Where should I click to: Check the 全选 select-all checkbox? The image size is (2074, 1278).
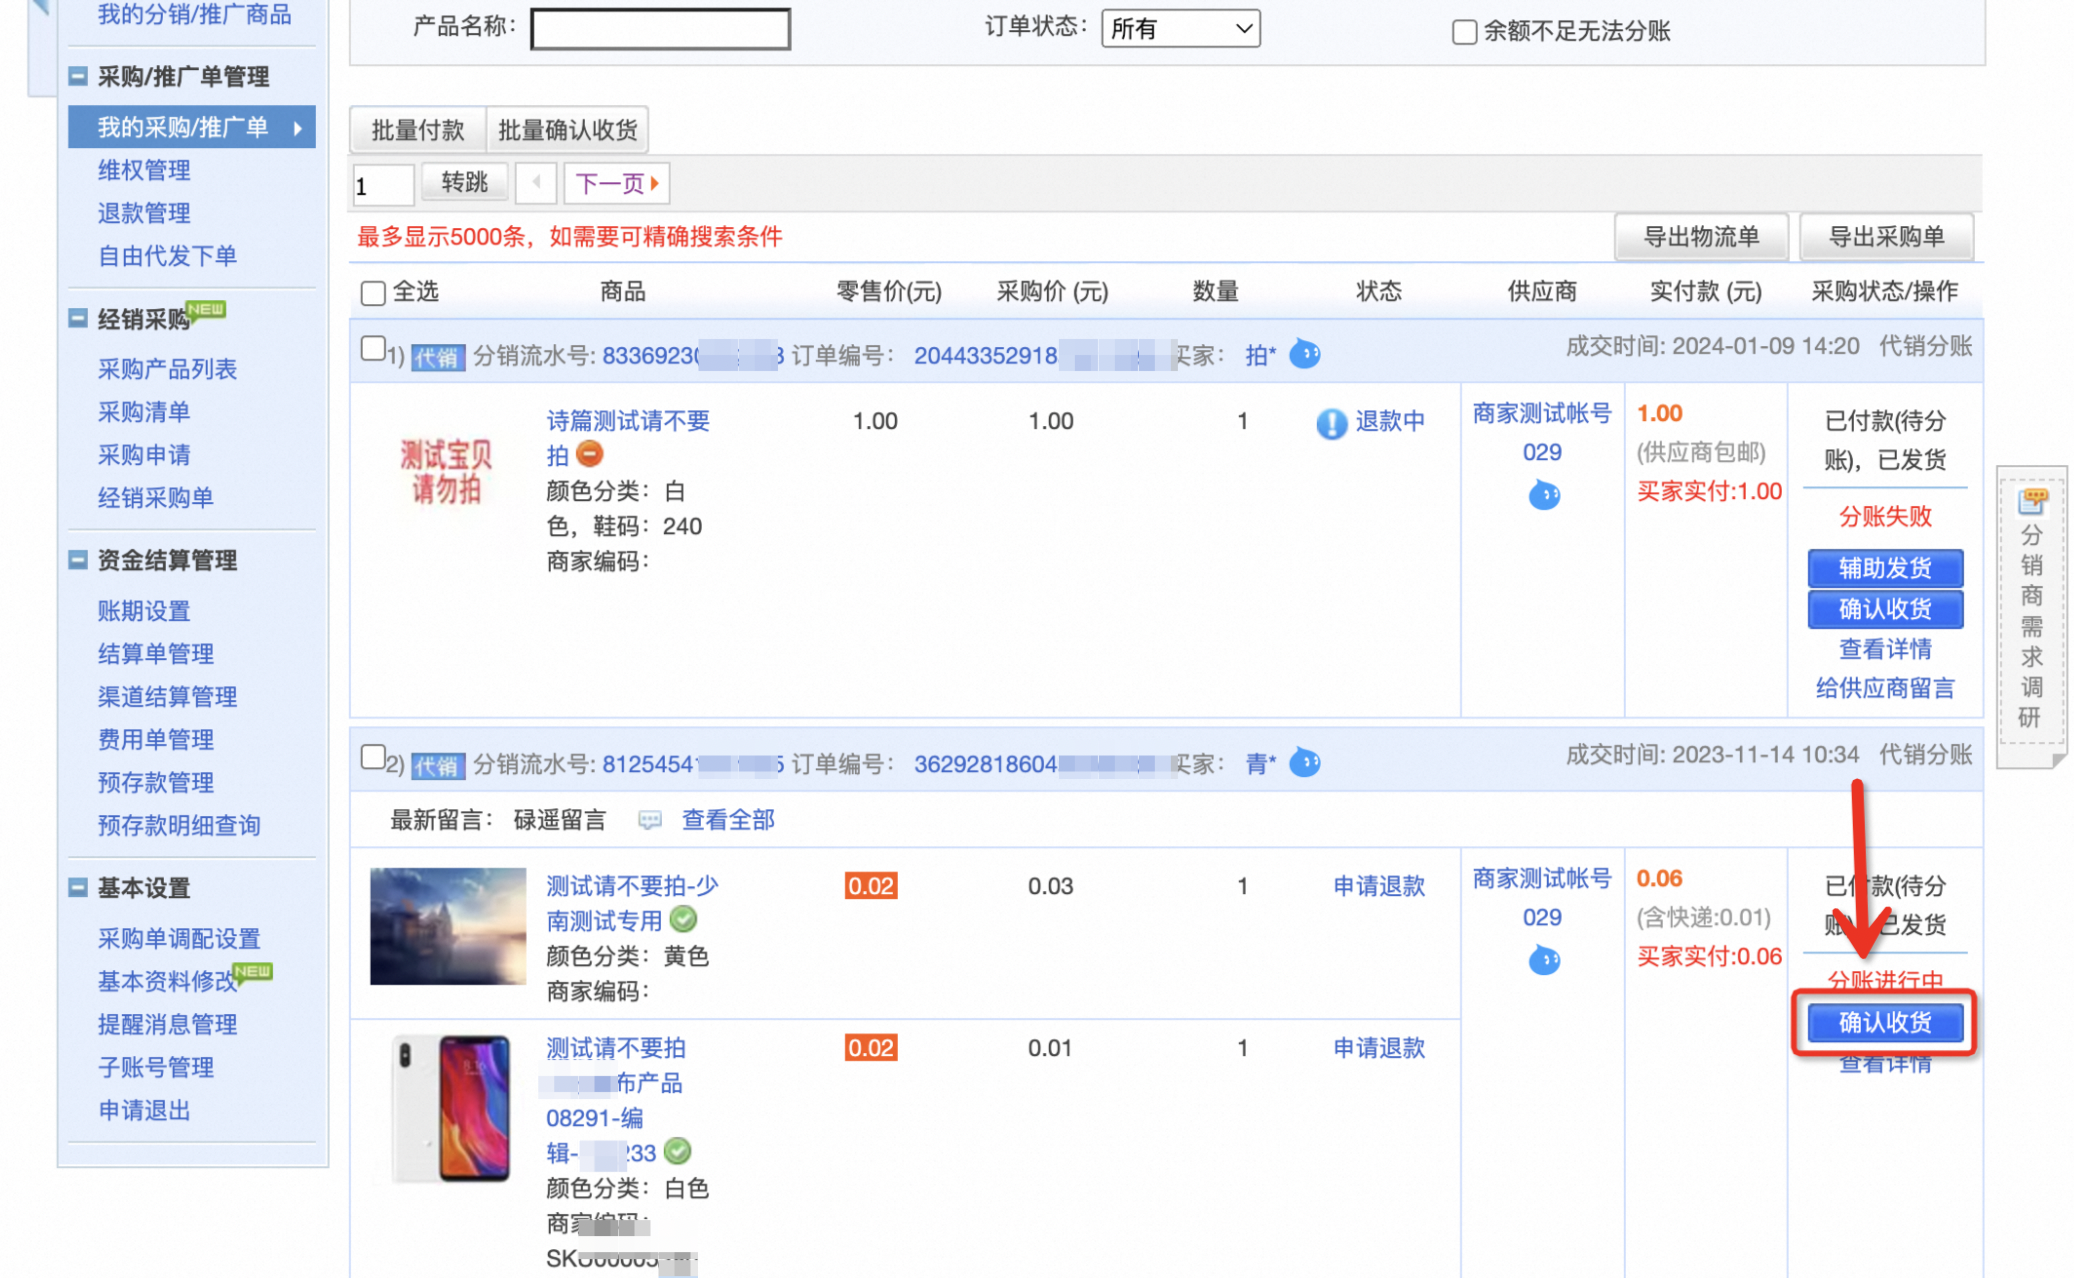coord(373,292)
